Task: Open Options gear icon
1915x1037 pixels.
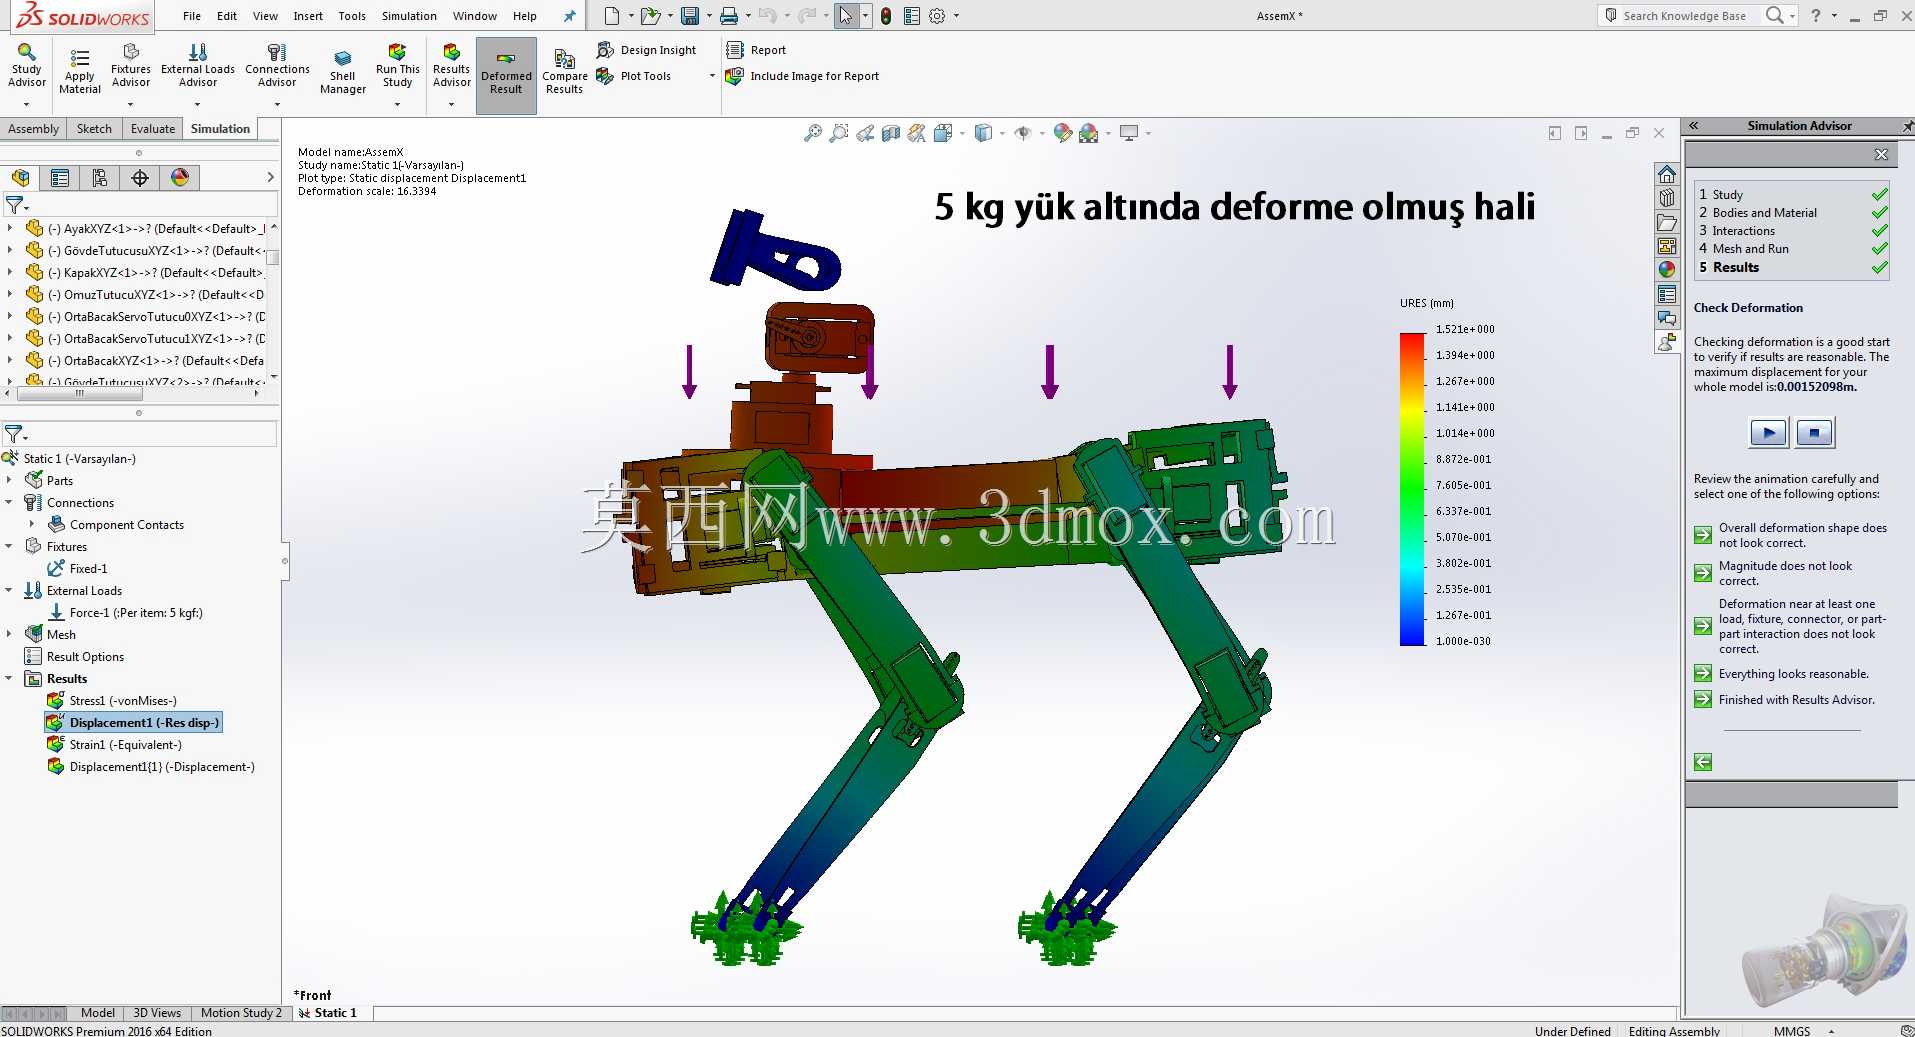Action: (x=937, y=16)
